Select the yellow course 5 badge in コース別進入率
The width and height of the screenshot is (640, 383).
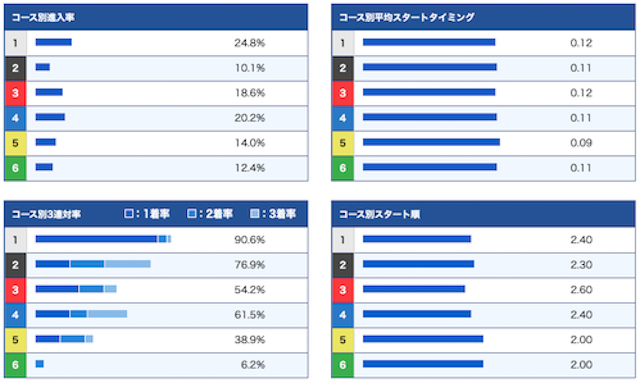pyautogui.click(x=15, y=143)
